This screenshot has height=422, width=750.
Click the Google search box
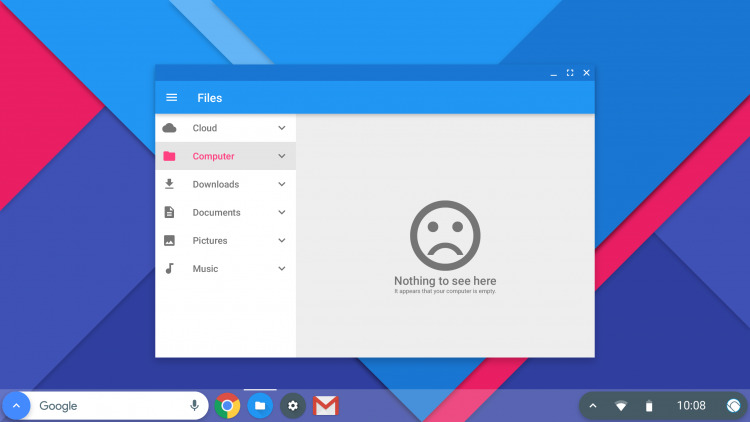click(x=112, y=406)
